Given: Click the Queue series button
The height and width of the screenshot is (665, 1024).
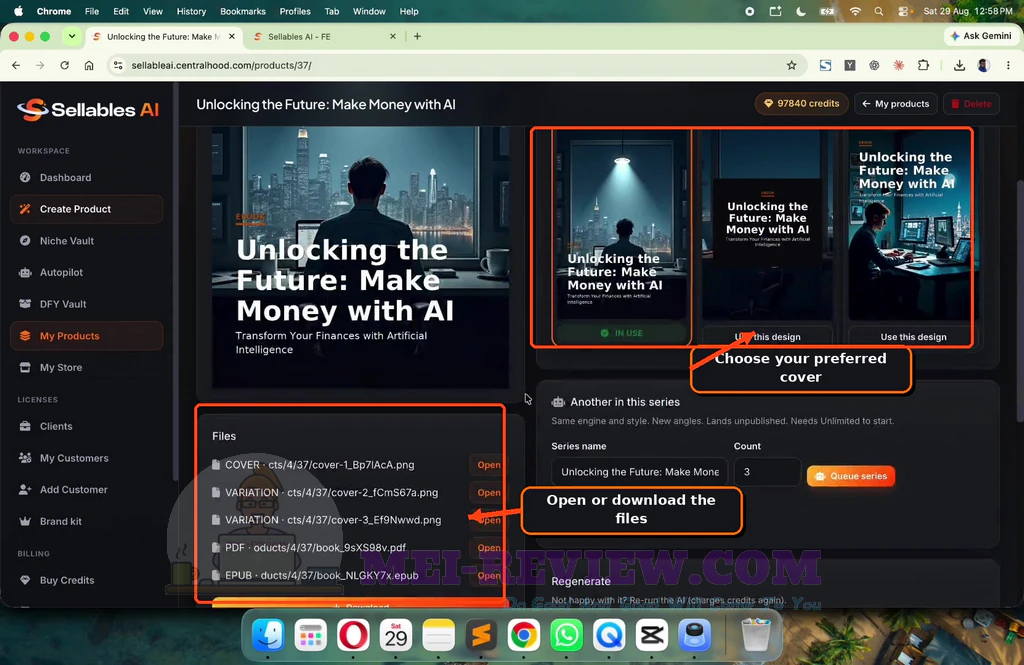Looking at the screenshot, I should click(x=851, y=476).
